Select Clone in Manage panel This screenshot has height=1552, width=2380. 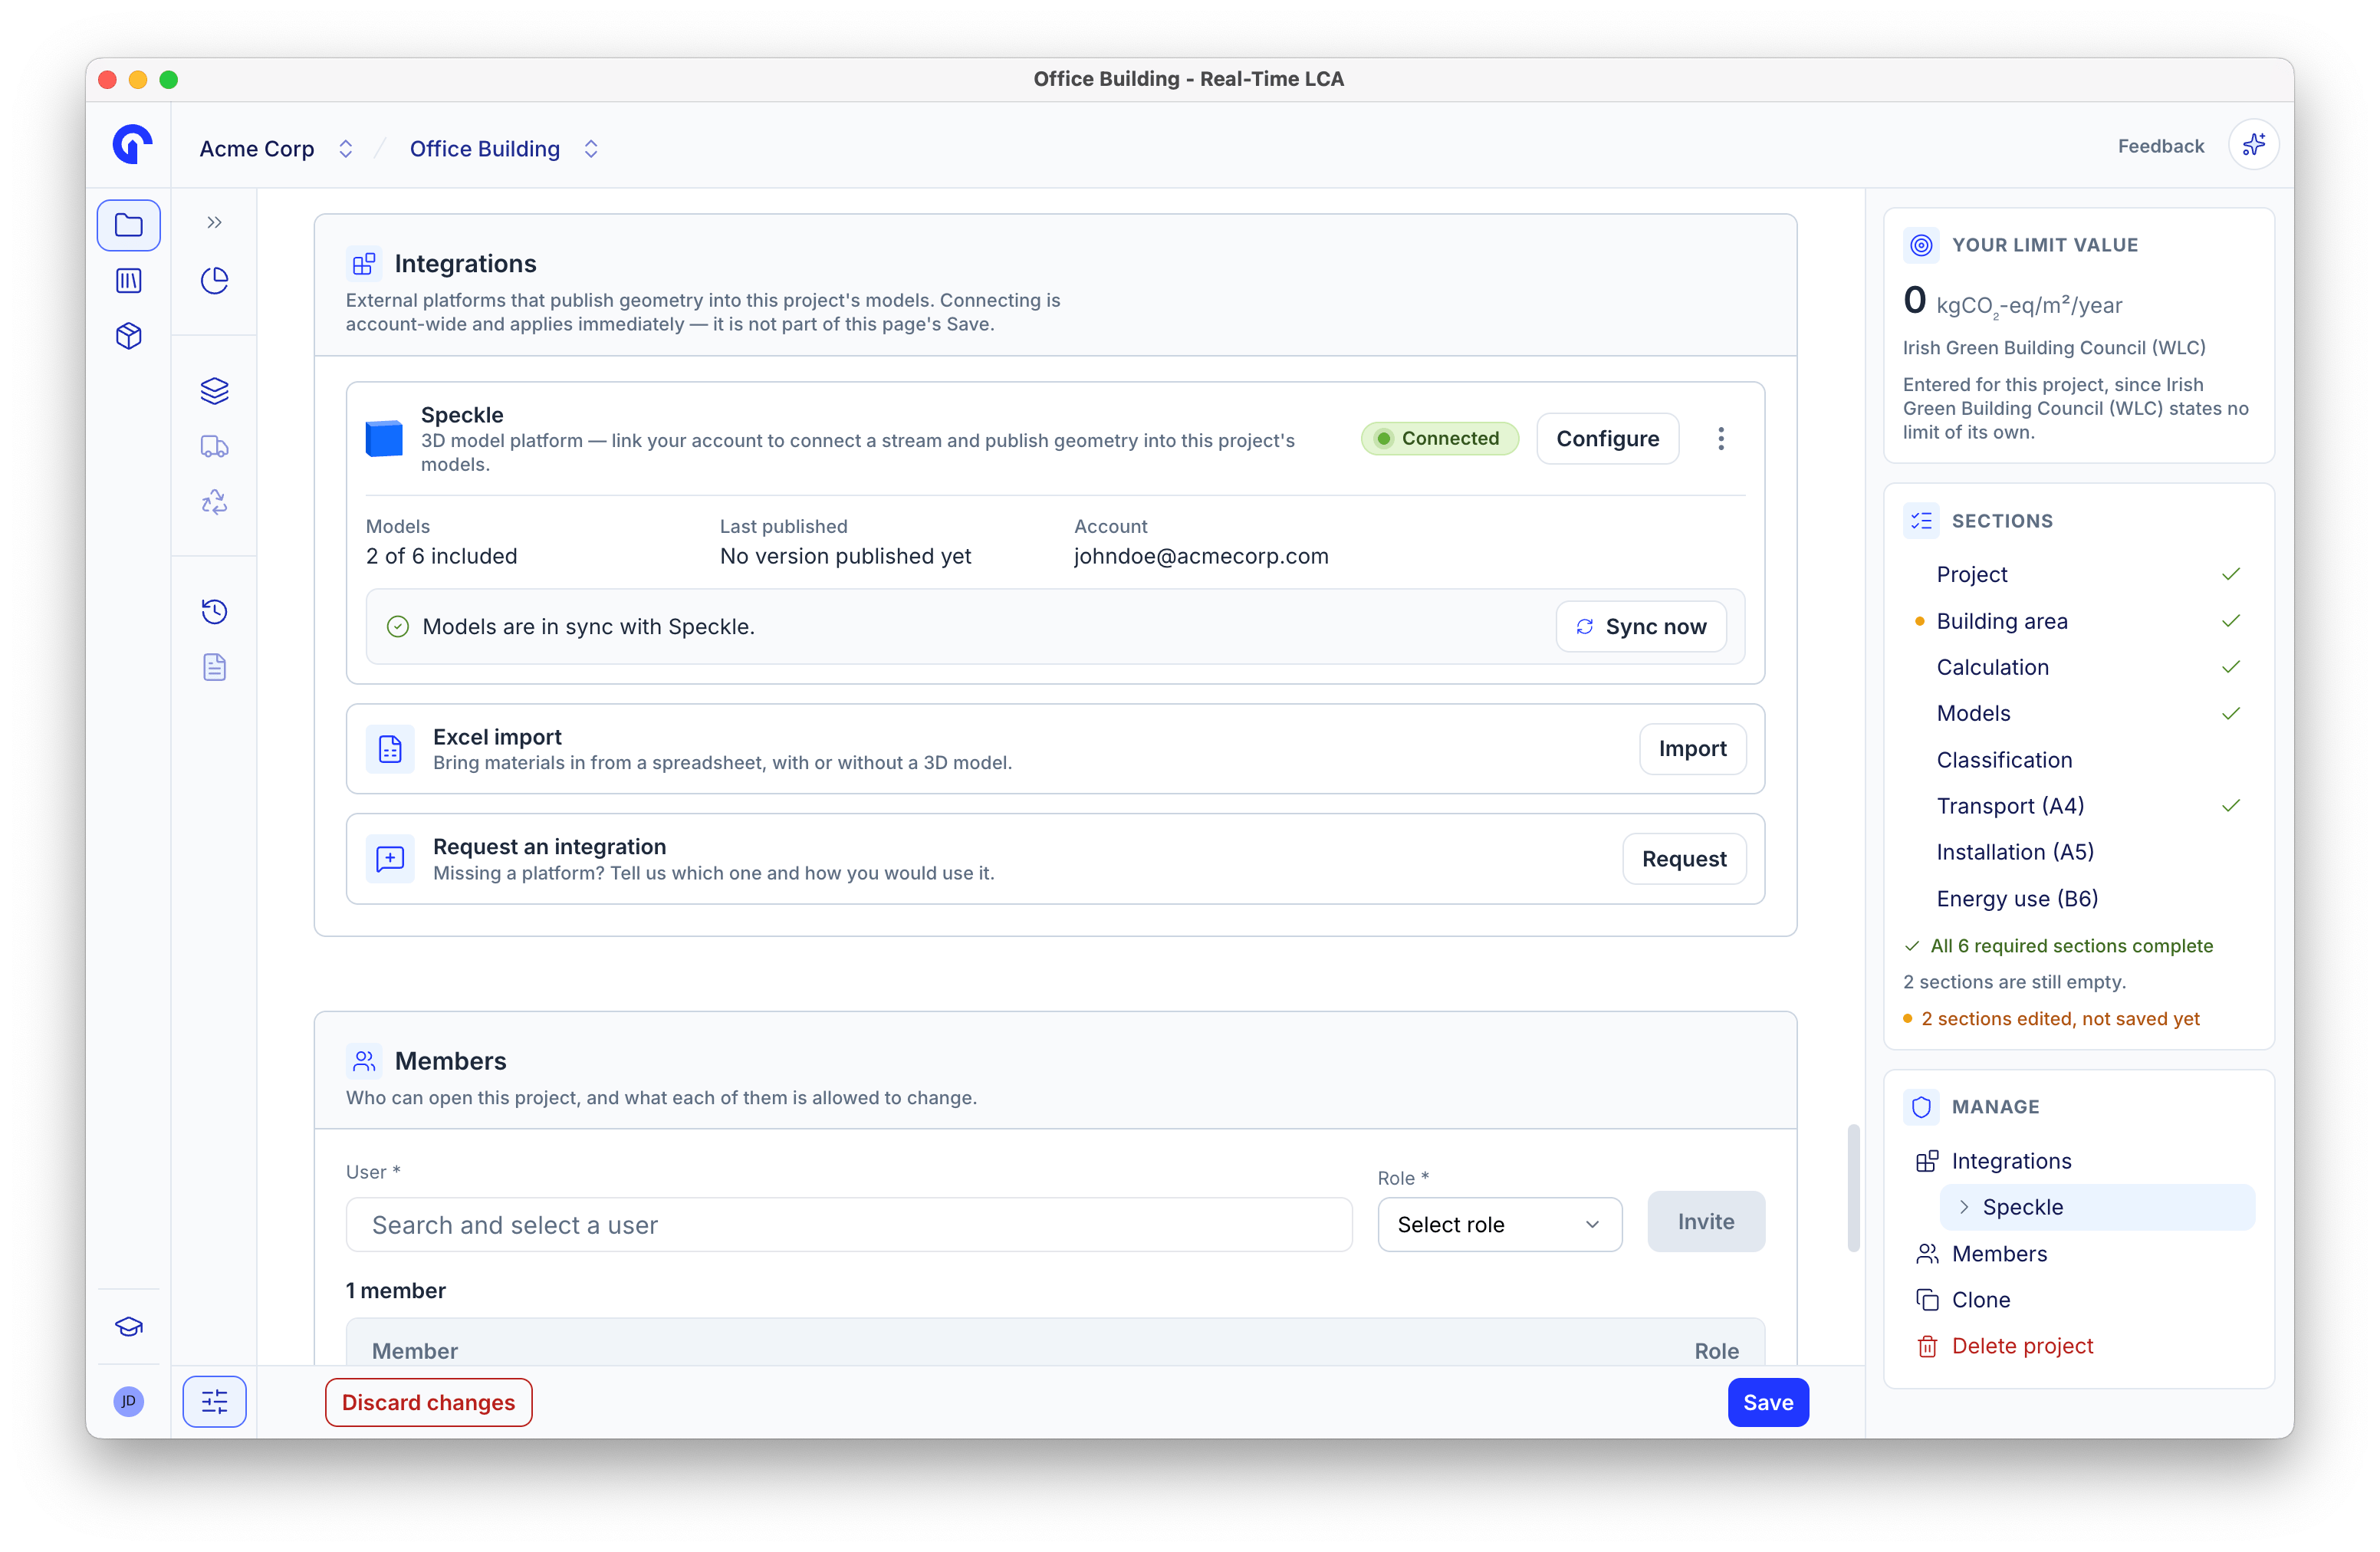[1980, 1300]
